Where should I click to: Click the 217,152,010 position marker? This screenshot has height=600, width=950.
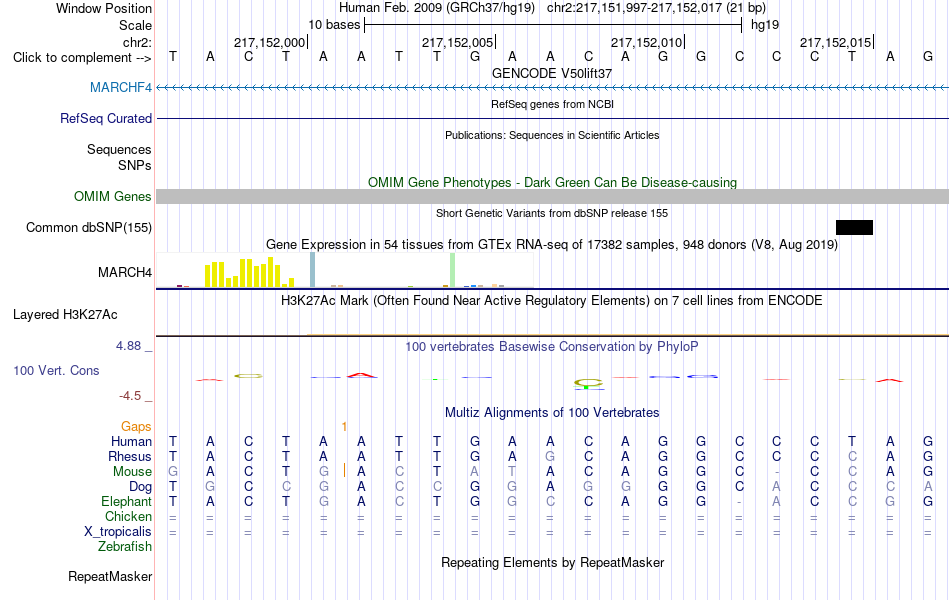[x=648, y=42]
